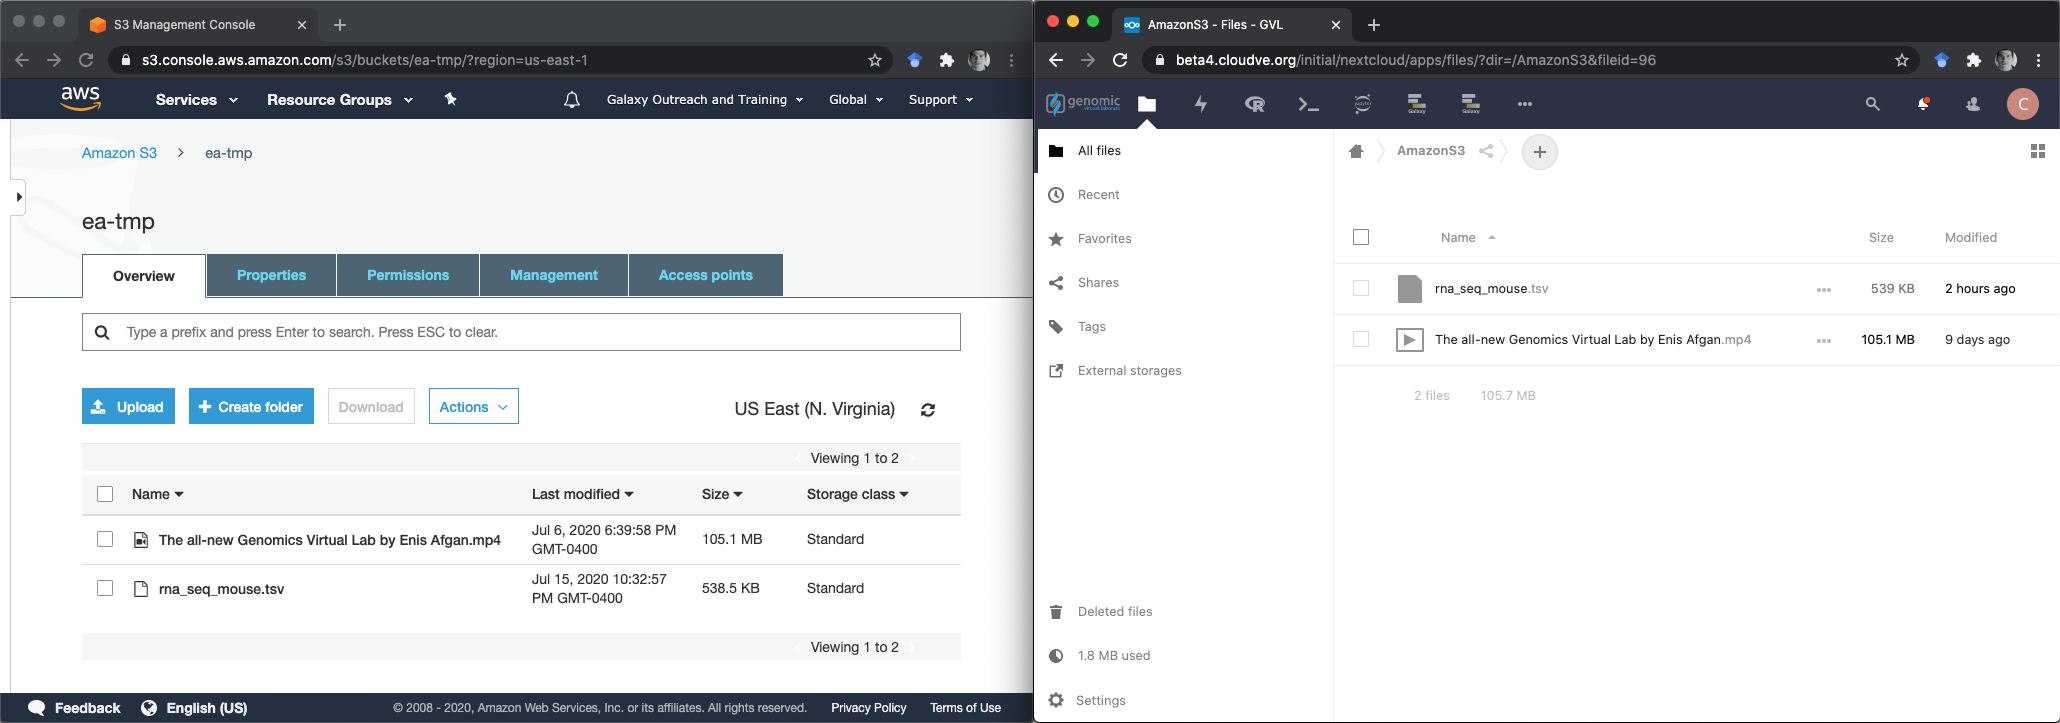Switch to grid view in Nextcloud files
The image size is (2060, 723).
click(x=2038, y=151)
